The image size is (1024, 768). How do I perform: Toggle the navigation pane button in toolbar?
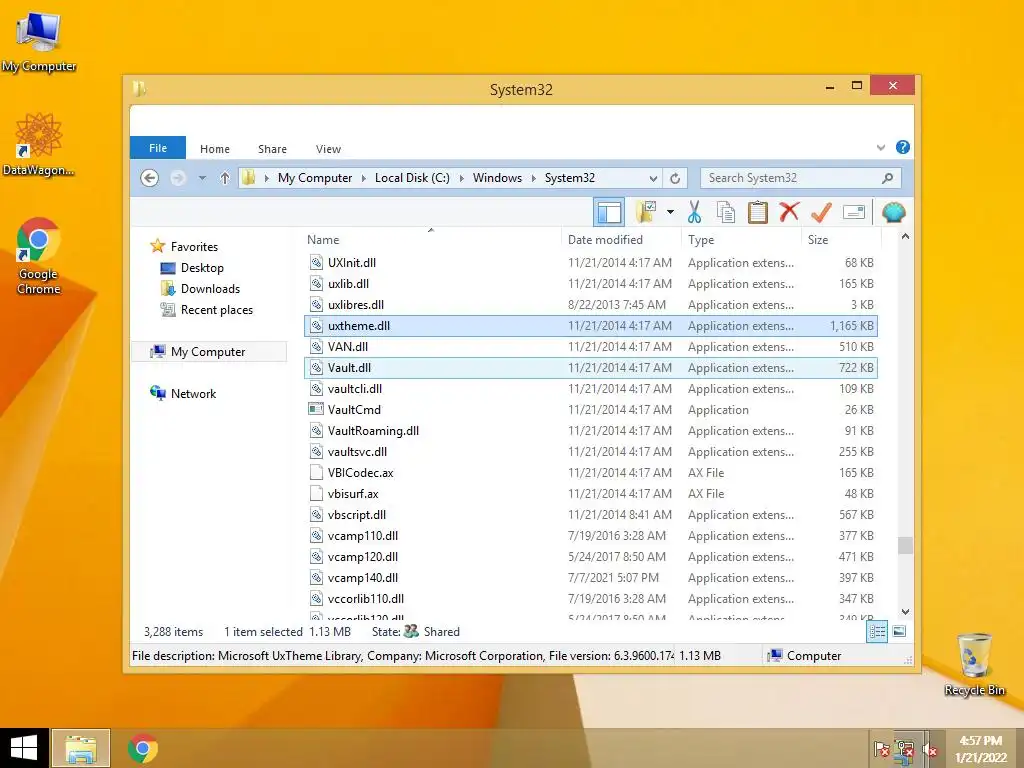609,212
